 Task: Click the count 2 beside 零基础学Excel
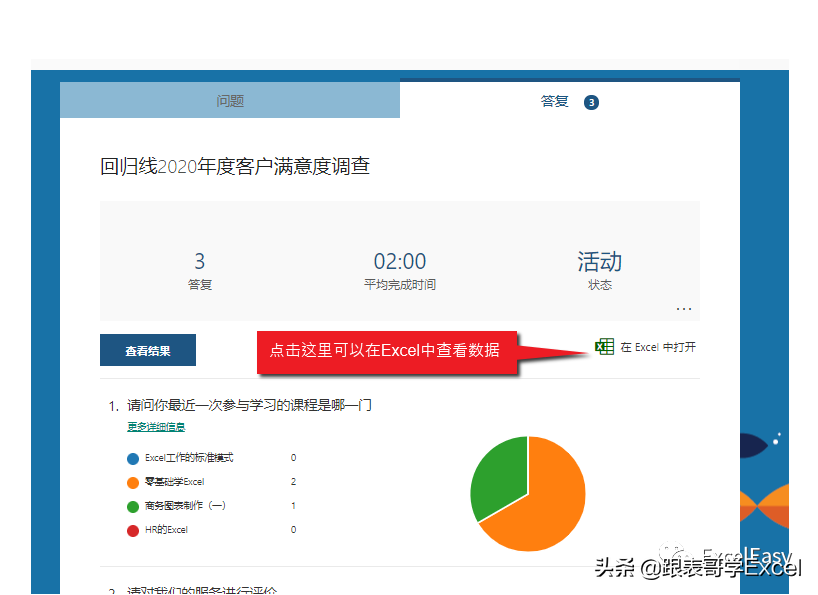(x=293, y=481)
